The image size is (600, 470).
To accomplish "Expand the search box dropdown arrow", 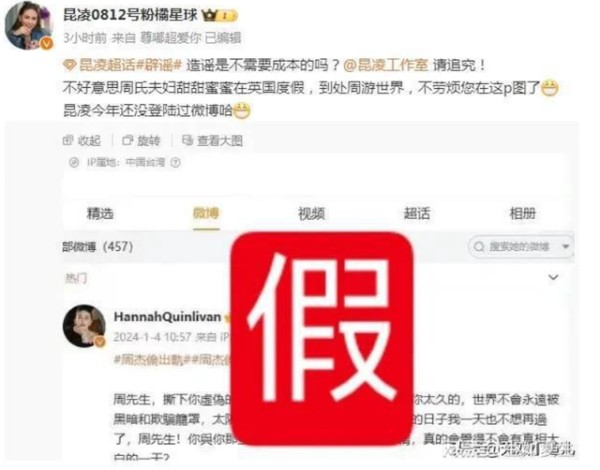I will [x=566, y=247].
